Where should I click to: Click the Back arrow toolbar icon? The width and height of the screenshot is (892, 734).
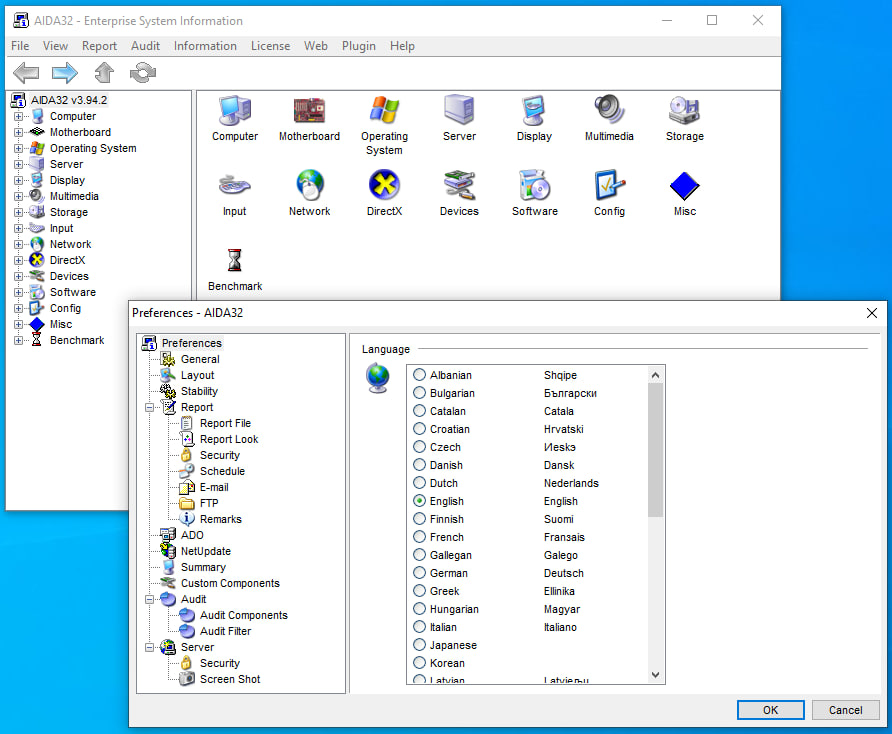click(x=26, y=73)
